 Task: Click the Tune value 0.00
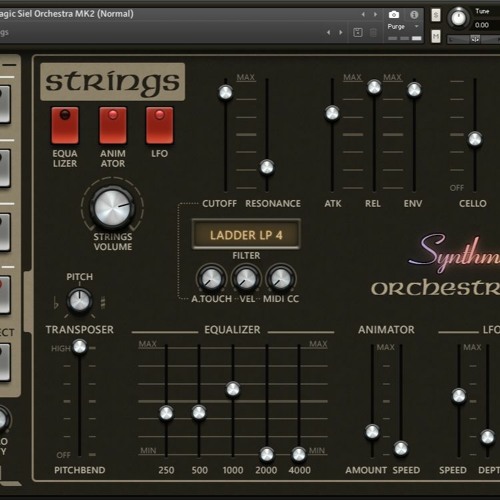(x=482, y=25)
